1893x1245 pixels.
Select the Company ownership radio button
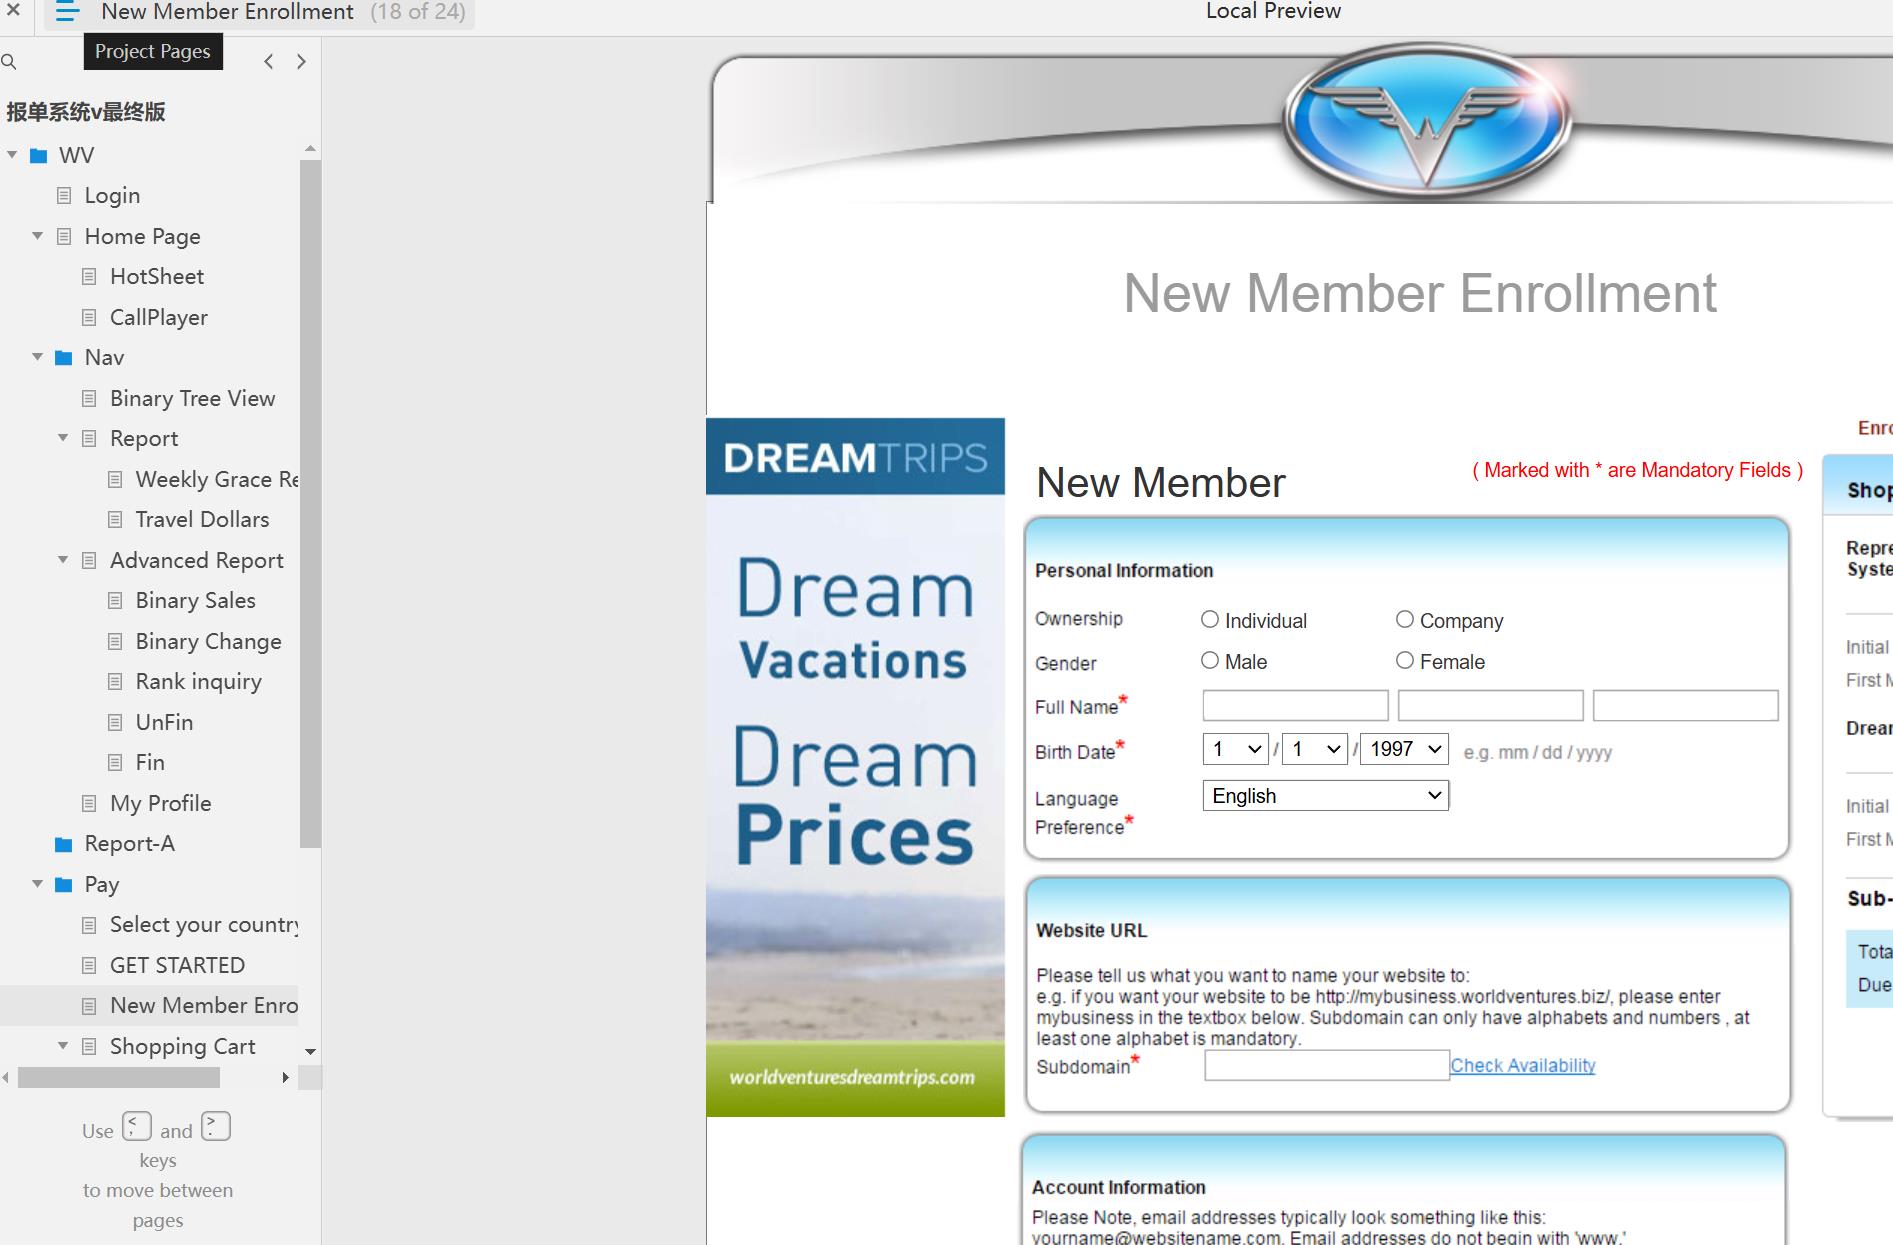tap(1405, 620)
